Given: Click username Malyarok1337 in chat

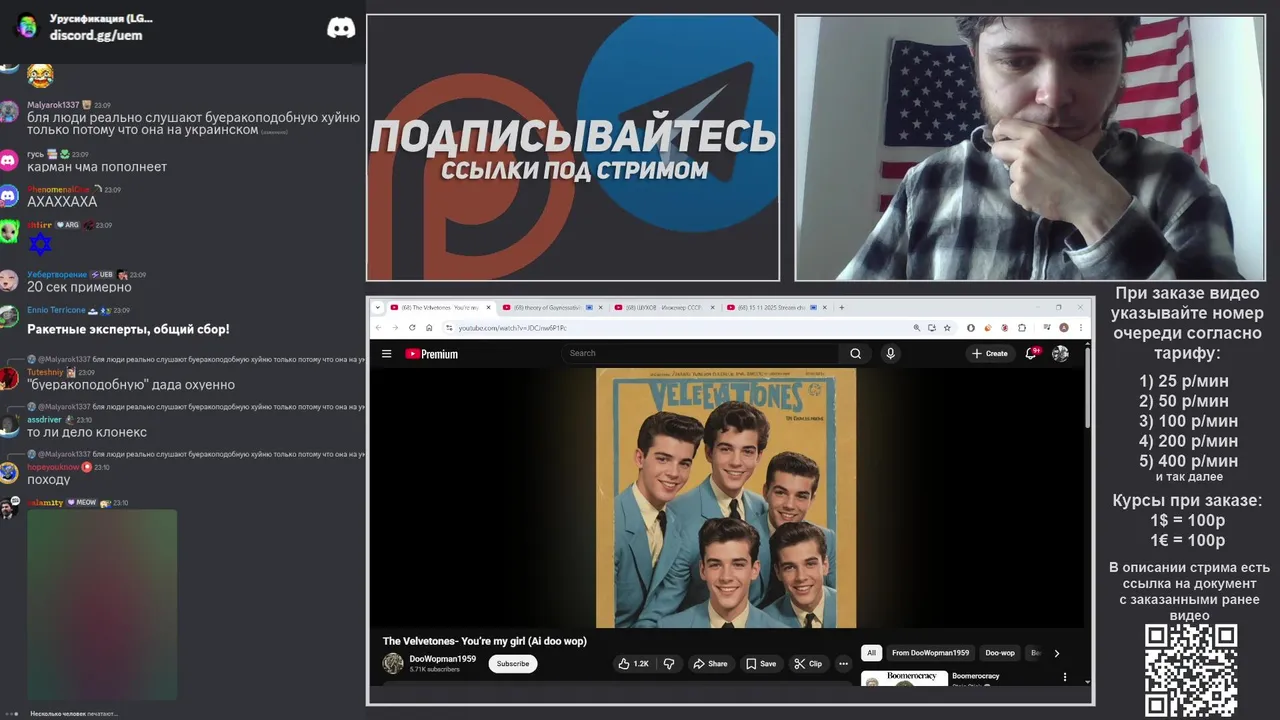Looking at the screenshot, I should point(53,105).
